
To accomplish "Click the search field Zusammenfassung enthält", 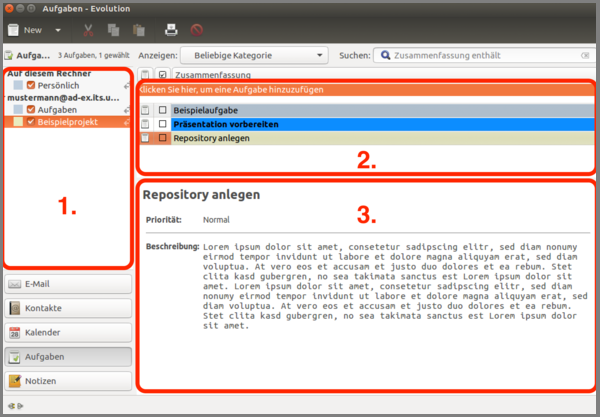I will [480, 54].
